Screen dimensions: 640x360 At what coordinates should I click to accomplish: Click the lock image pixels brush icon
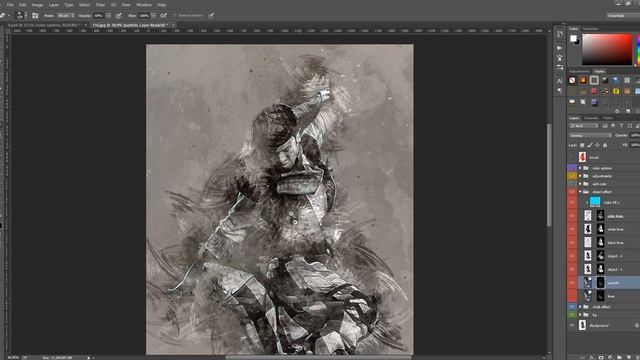click(590, 145)
